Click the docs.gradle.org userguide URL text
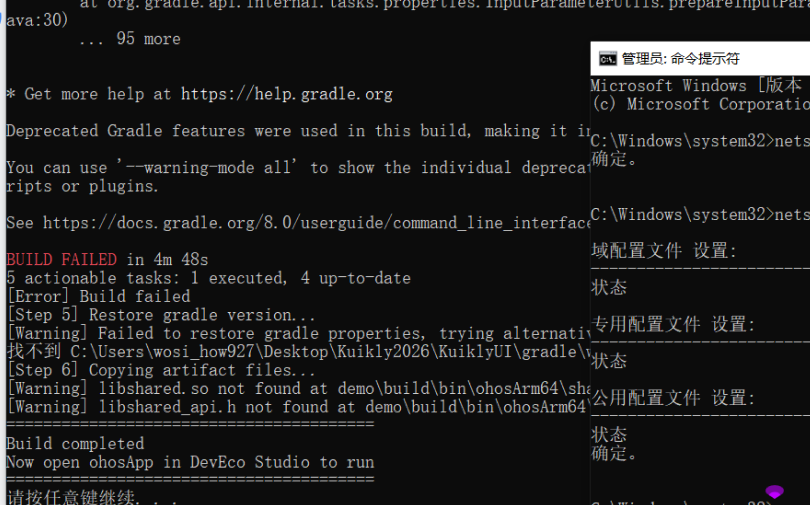The height and width of the screenshot is (505, 810). [316, 223]
